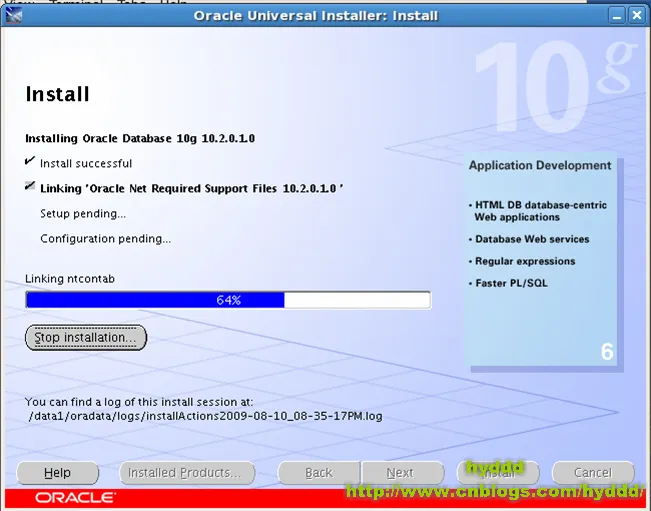Click 'Linking Oracle Net Required Support Files' text
Image resolution: width=651 pixels, height=511 pixels.
pos(192,188)
